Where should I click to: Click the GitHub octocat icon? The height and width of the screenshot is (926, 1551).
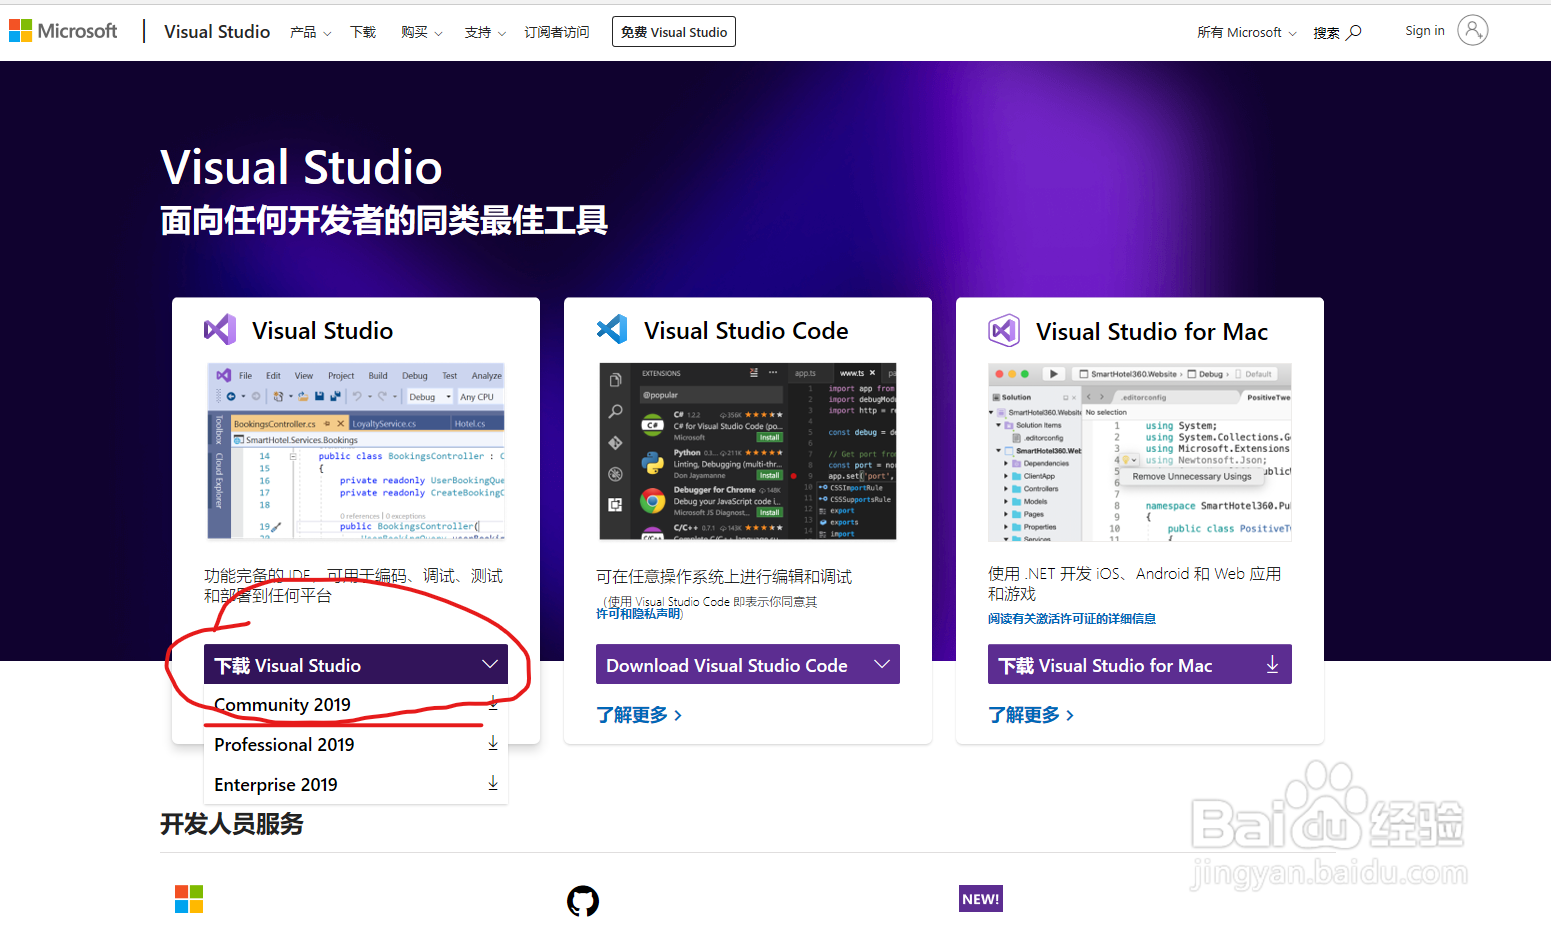pos(583,901)
